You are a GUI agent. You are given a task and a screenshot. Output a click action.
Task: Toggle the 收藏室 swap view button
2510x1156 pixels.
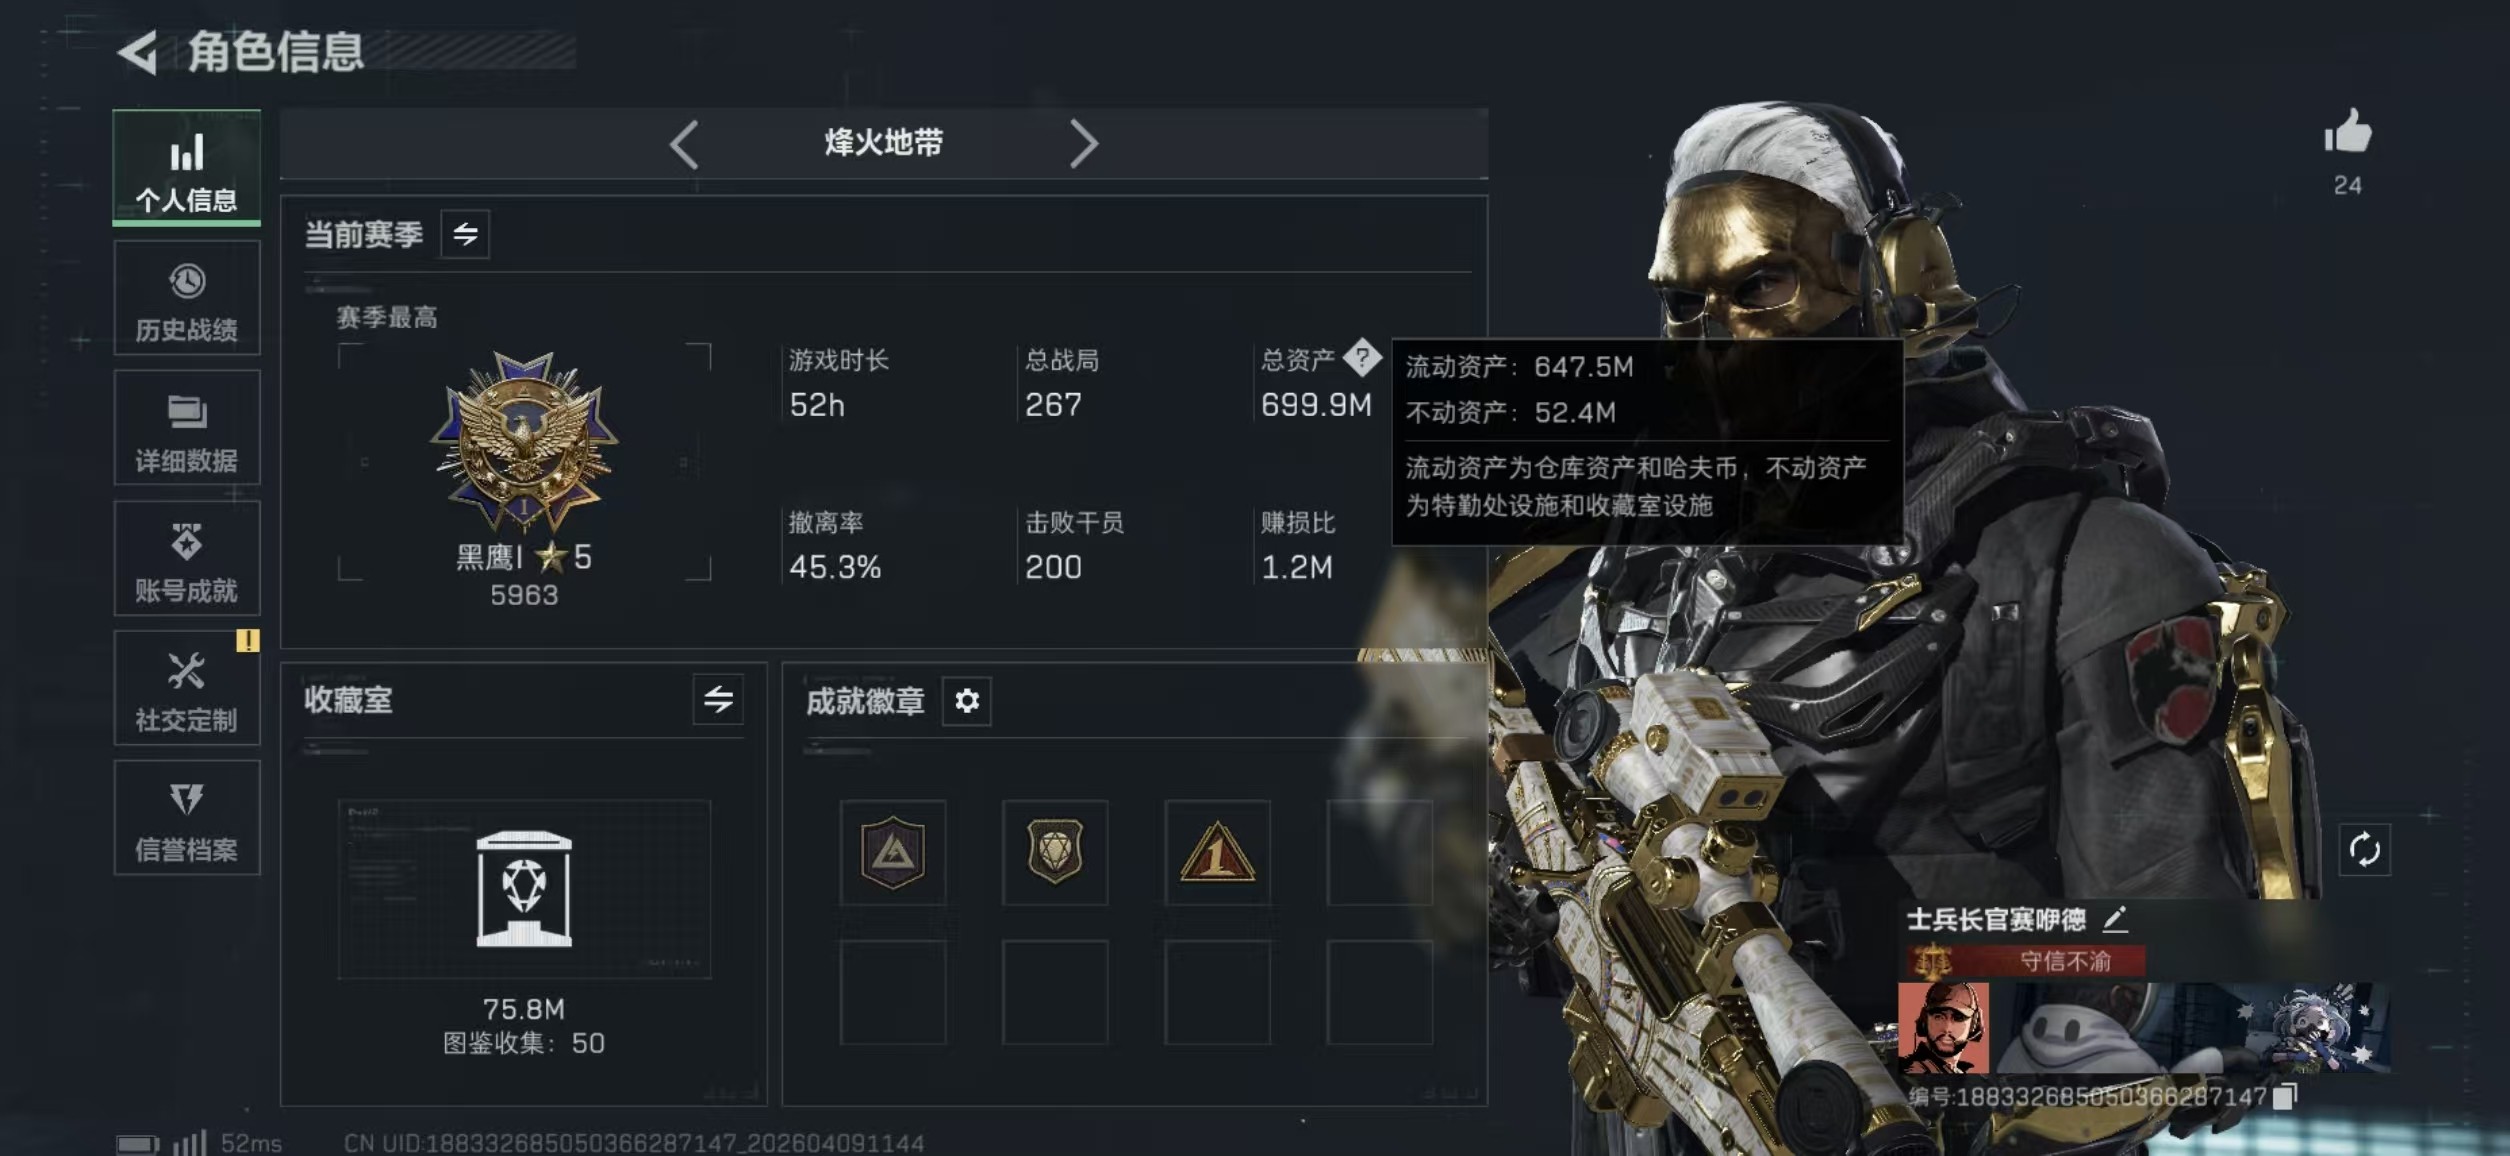pos(718,699)
